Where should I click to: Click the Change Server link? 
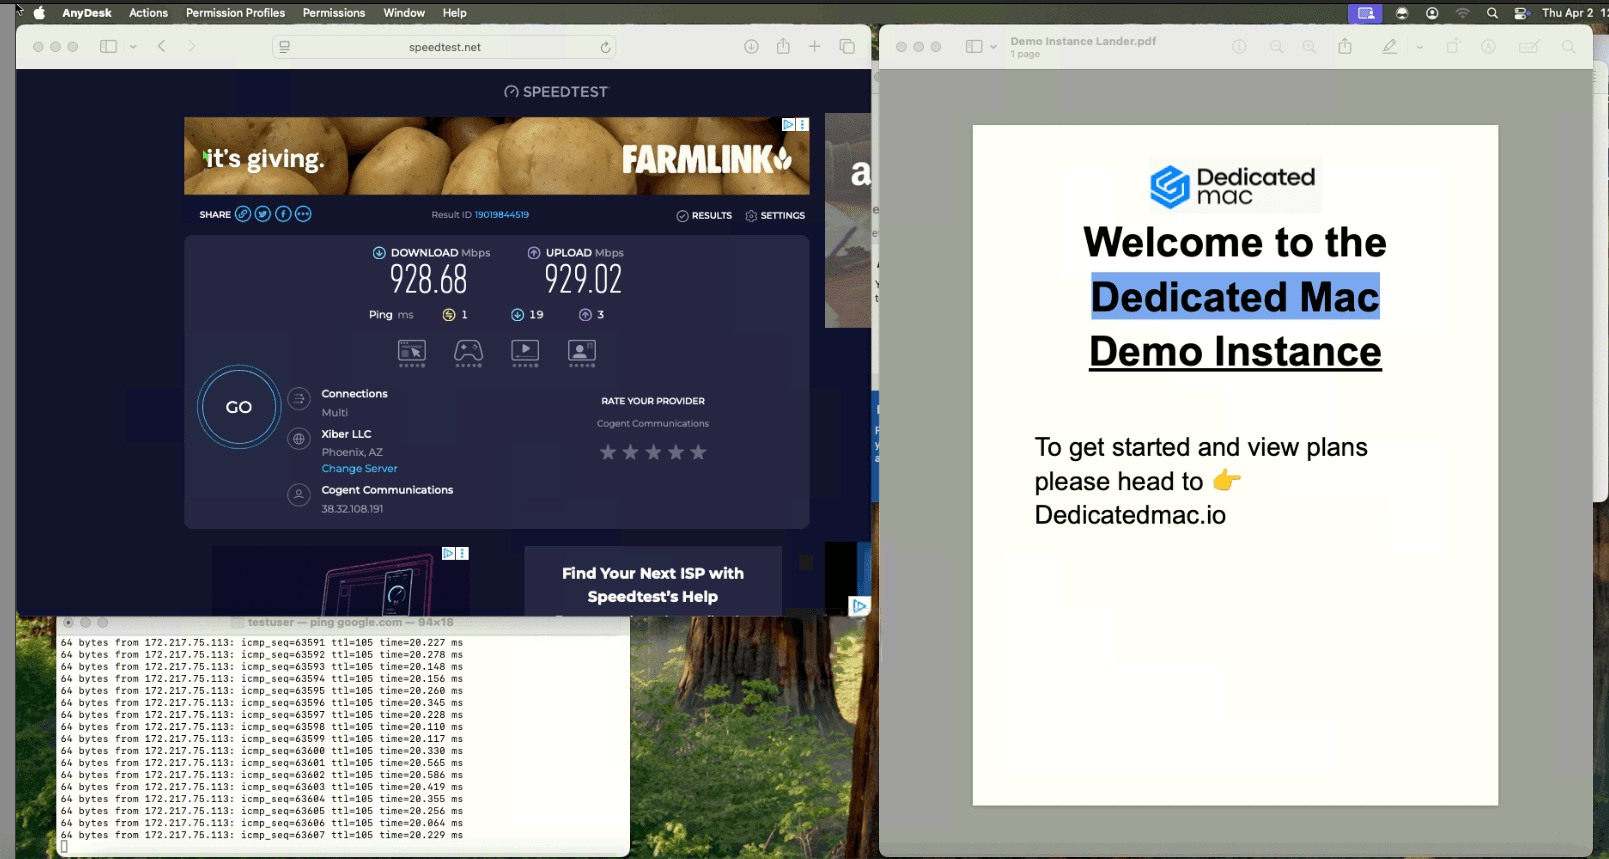(x=359, y=469)
